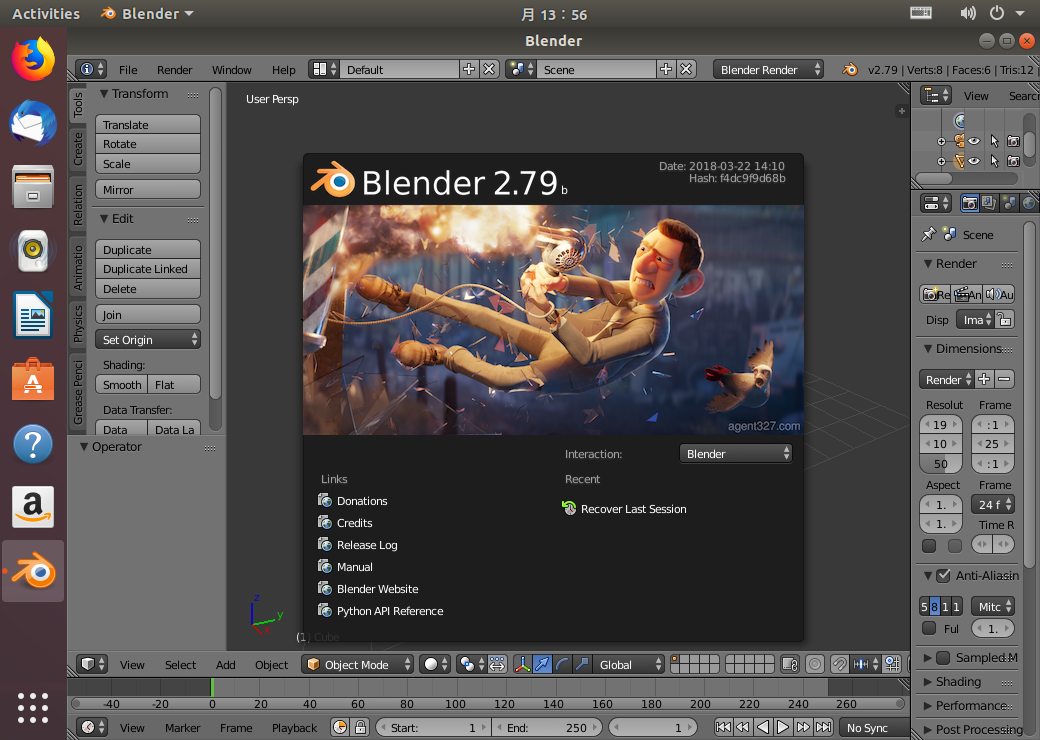1040x740 pixels.
Task: Open the File menu
Action: (128, 70)
